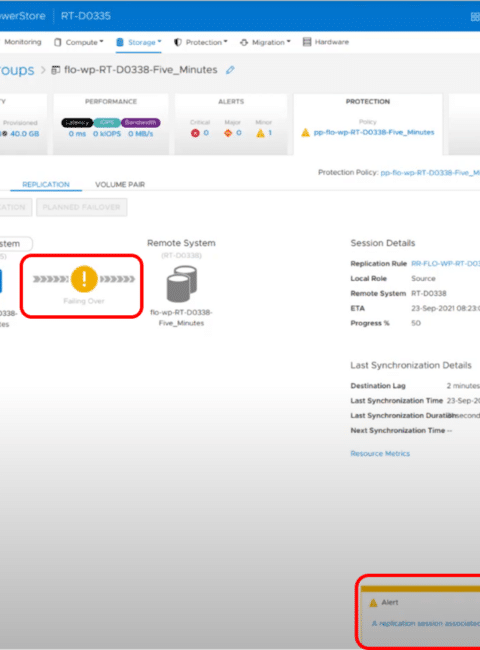Click the Major alerts orange icon
The image size is (480, 650).
tap(228, 133)
